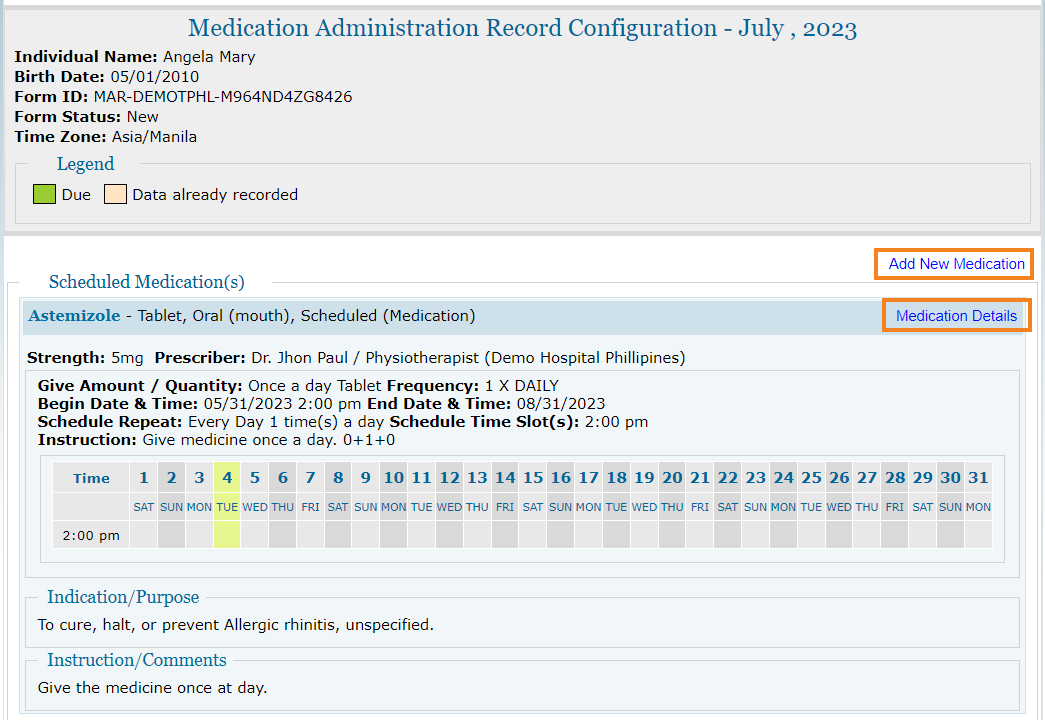Select day 18 column header
Screen dimensions: 1045x720
click(x=616, y=477)
